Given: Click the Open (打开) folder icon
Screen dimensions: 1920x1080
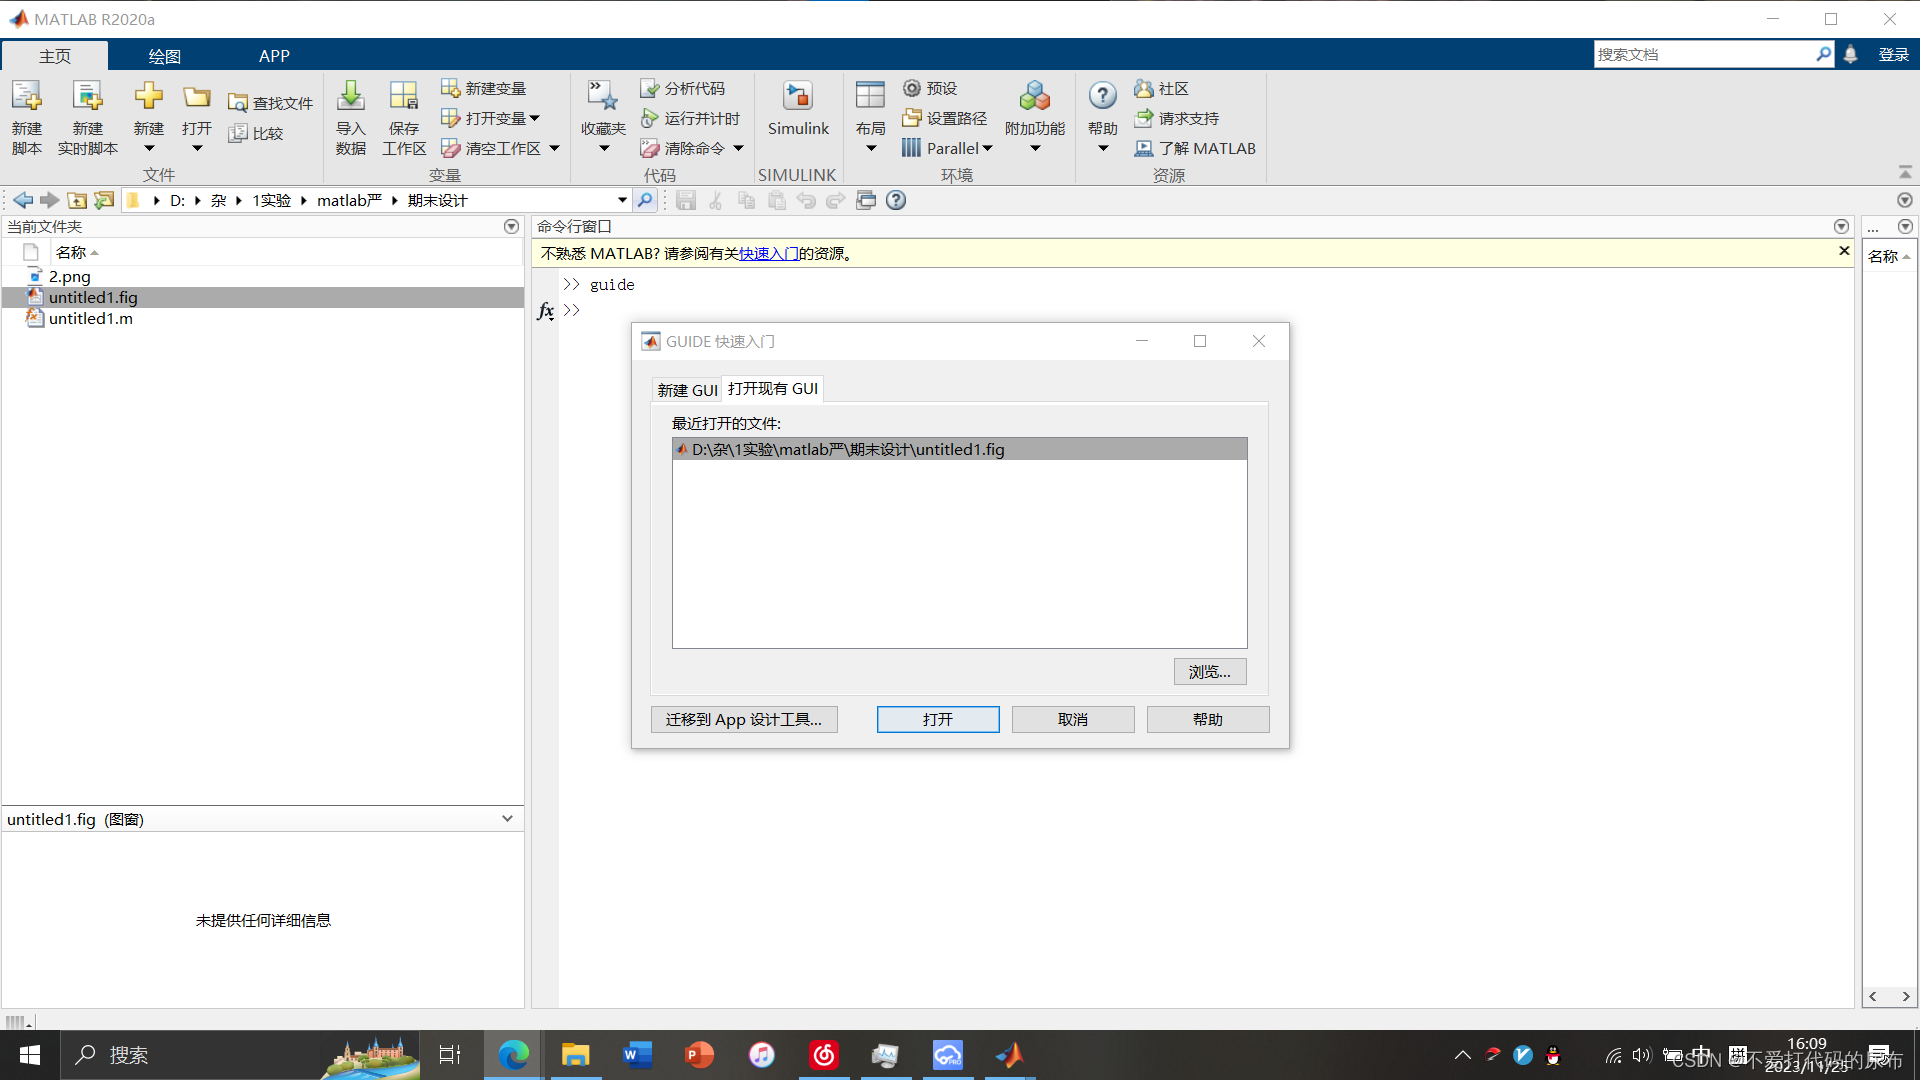Looking at the screenshot, I should pos(197,97).
